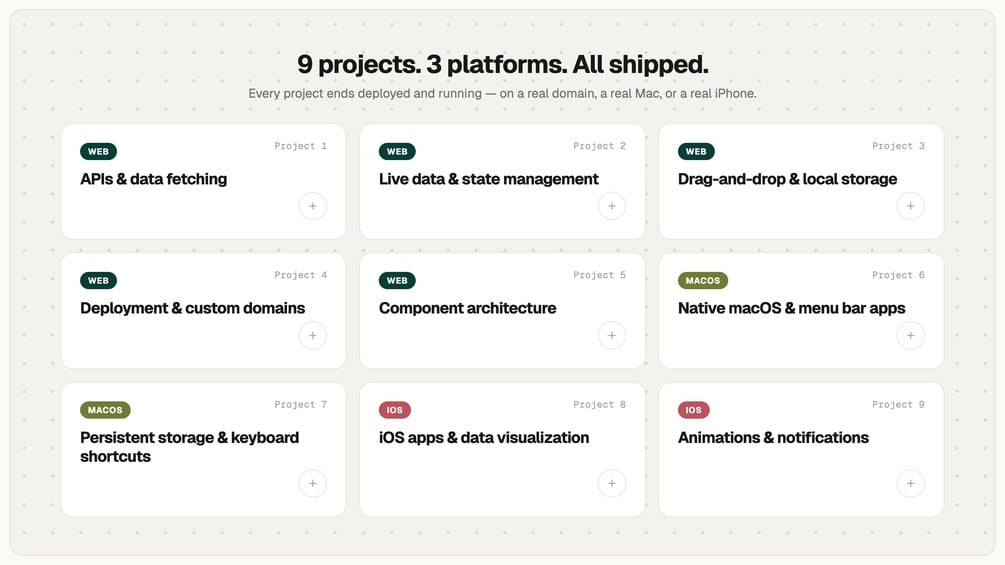1005x565 pixels.
Task: Click the iOS badge on Project 9
Action: 693,410
